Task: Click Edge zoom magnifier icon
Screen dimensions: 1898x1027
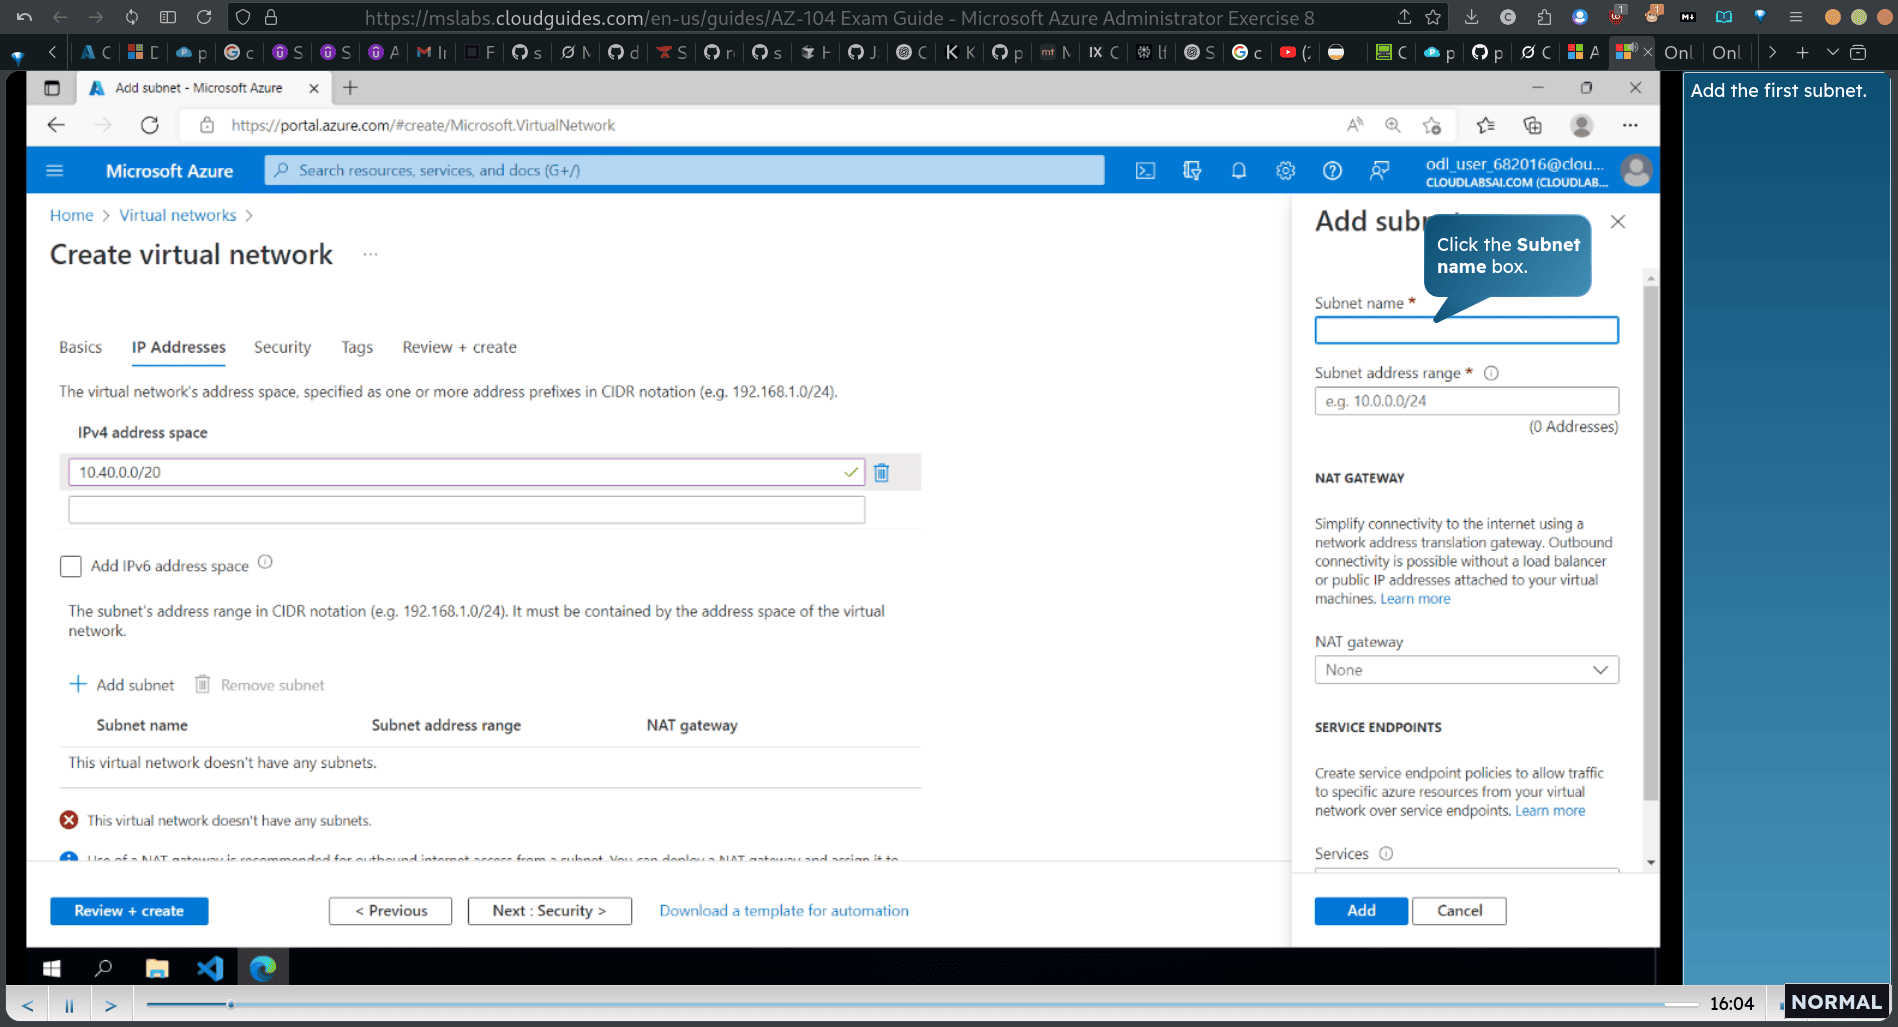Action: coord(1392,125)
